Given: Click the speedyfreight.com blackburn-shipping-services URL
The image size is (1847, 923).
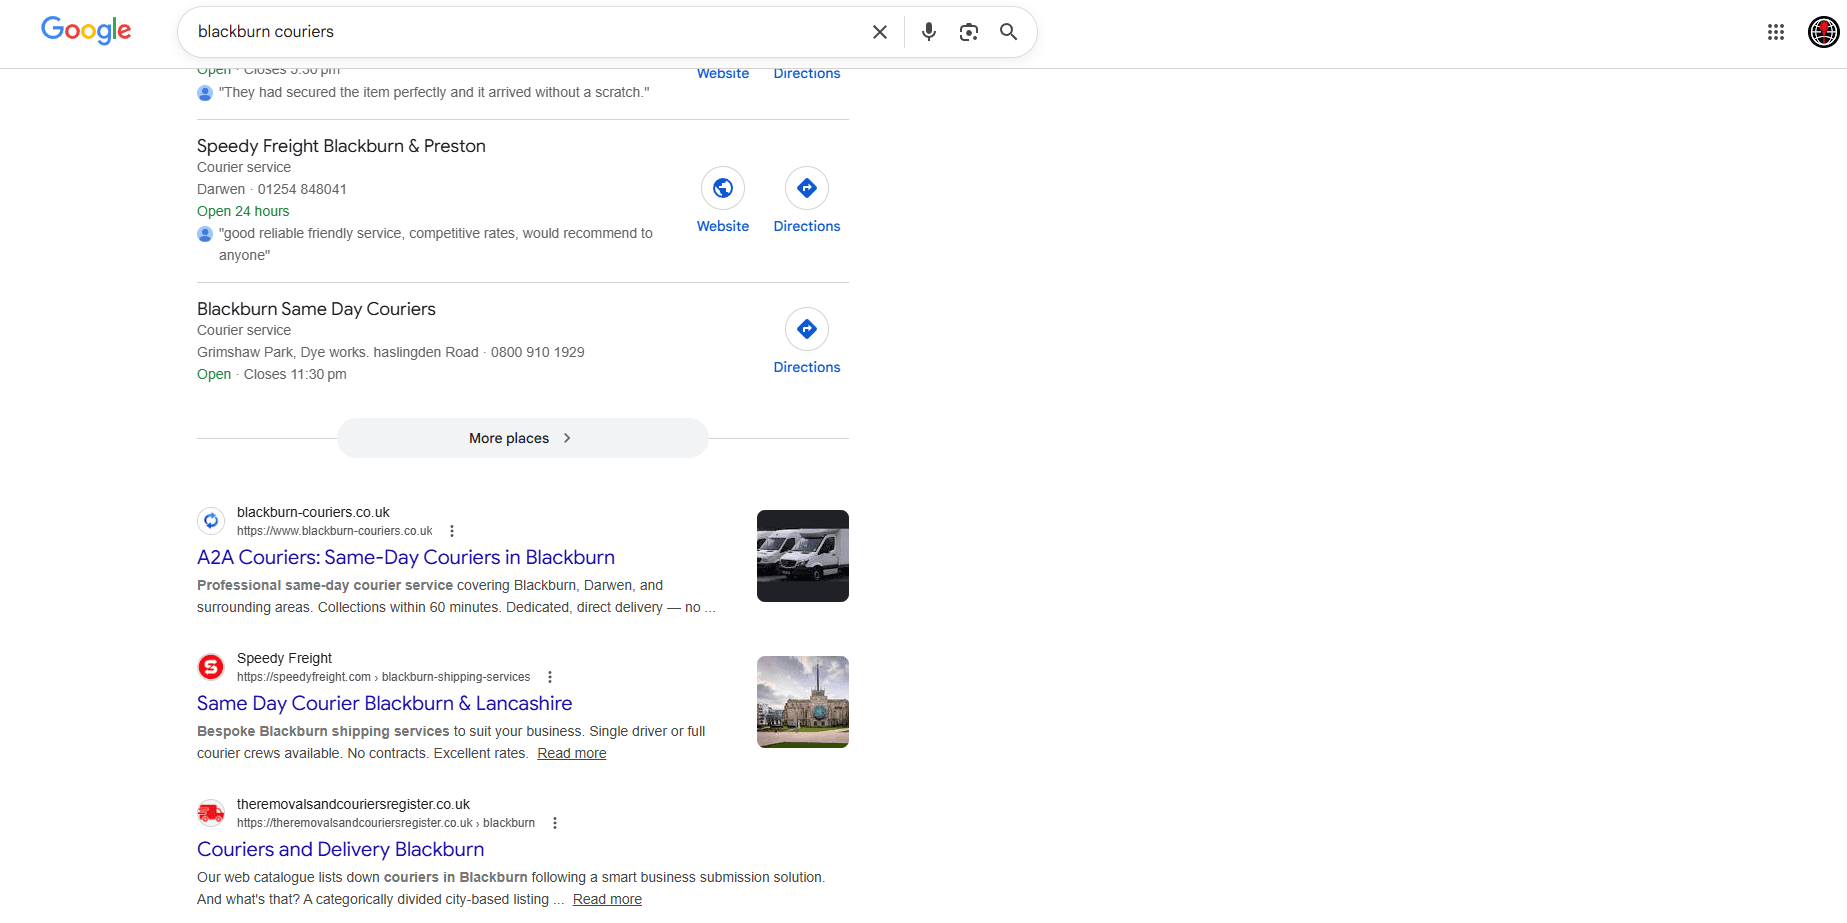Looking at the screenshot, I should (x=384, y=677).
